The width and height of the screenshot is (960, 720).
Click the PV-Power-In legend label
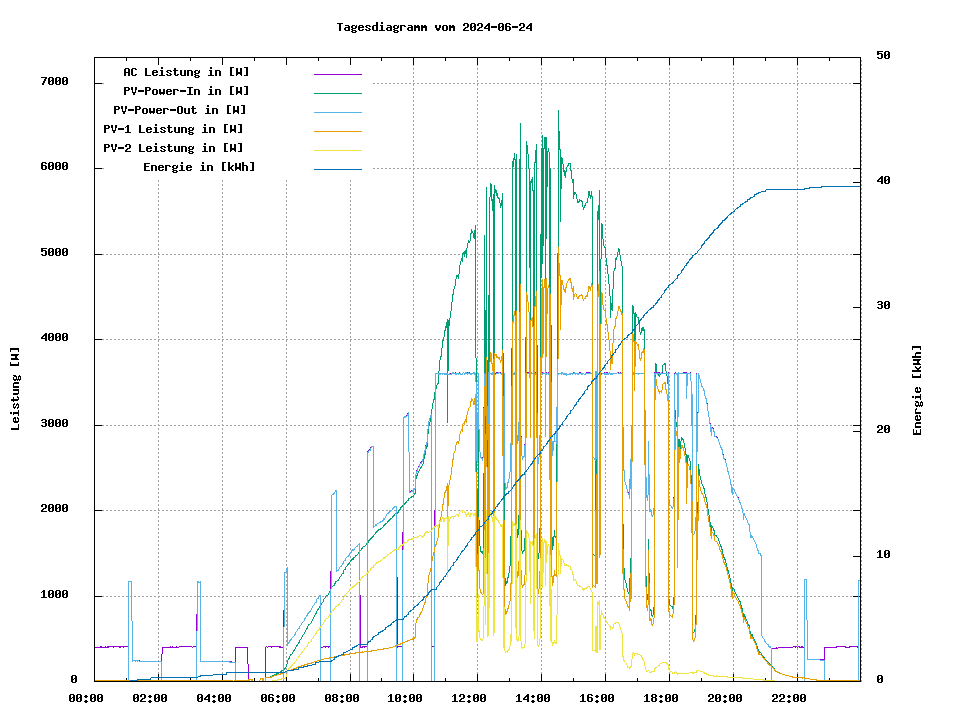pos(193,91)
